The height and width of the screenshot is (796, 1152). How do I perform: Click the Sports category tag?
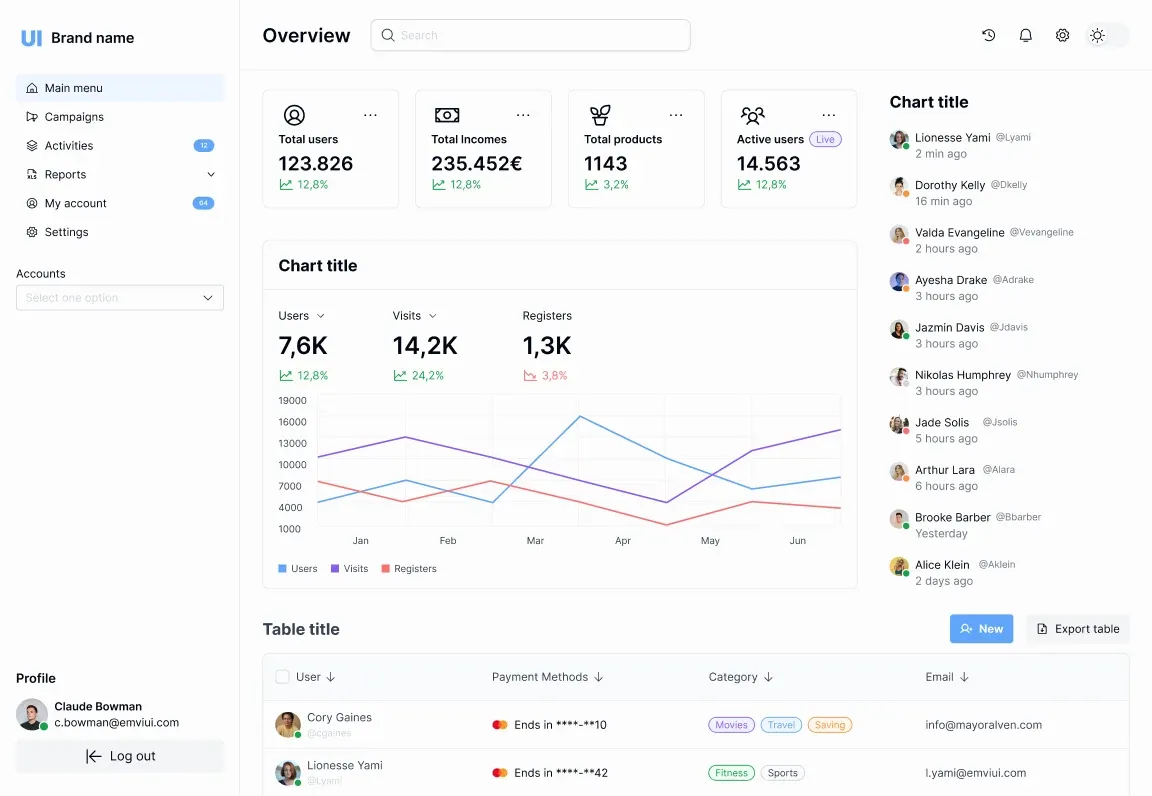pos(782,772)
